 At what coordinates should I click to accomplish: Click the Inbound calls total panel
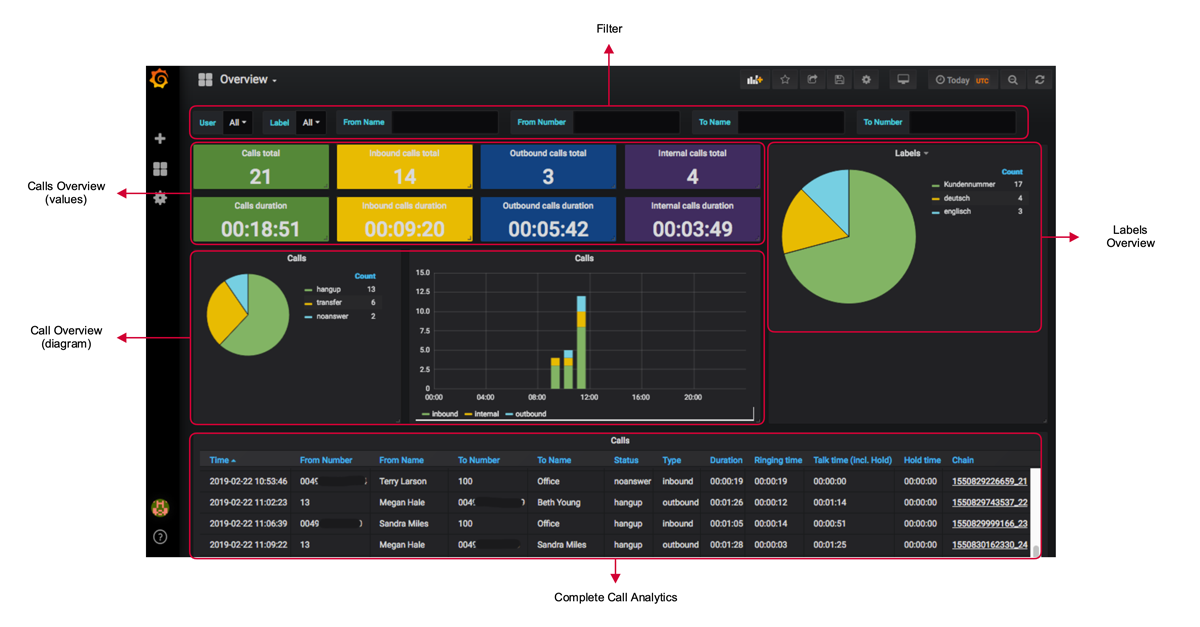click(x=404, y=167)
